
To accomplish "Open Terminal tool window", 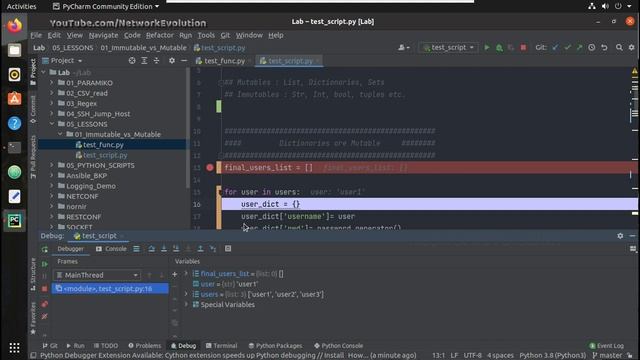I will (x=221, y=346).
